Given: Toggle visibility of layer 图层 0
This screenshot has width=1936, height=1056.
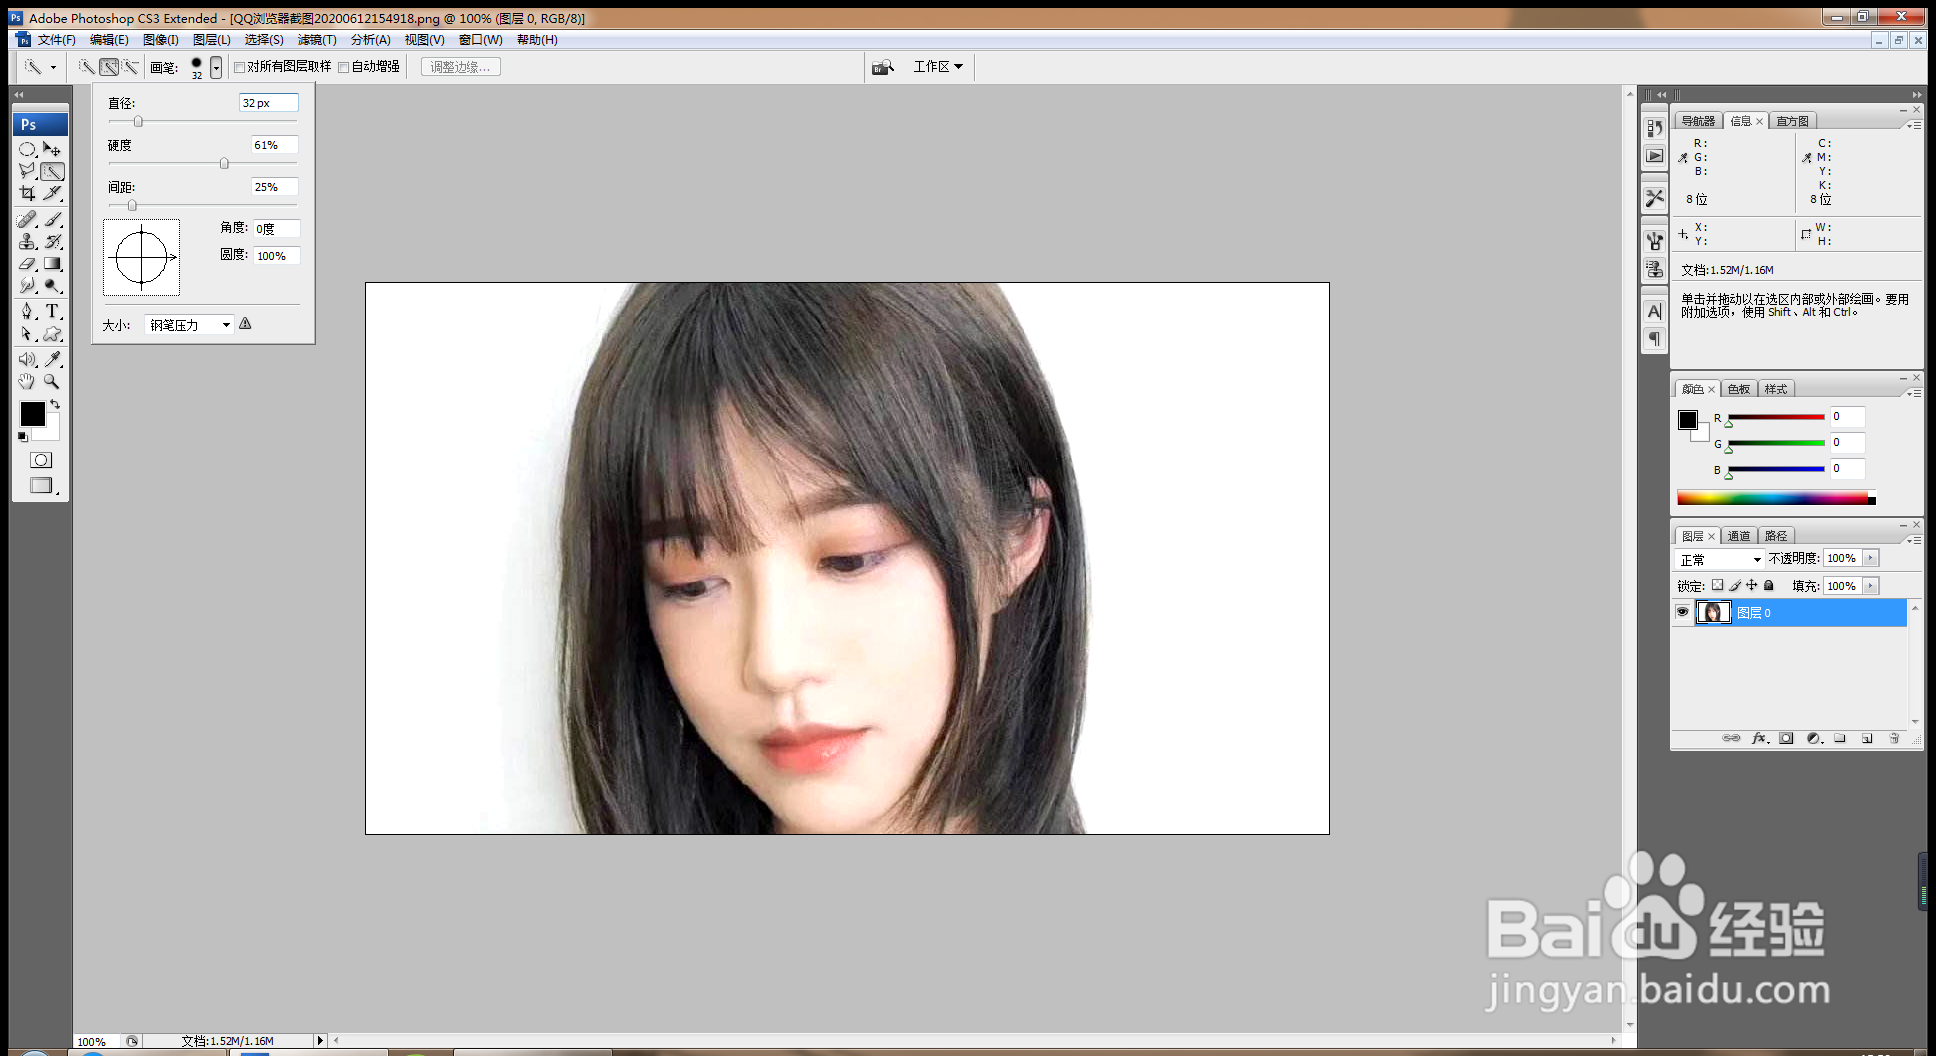Looking at the screenshot, I should click(1682, 612).
